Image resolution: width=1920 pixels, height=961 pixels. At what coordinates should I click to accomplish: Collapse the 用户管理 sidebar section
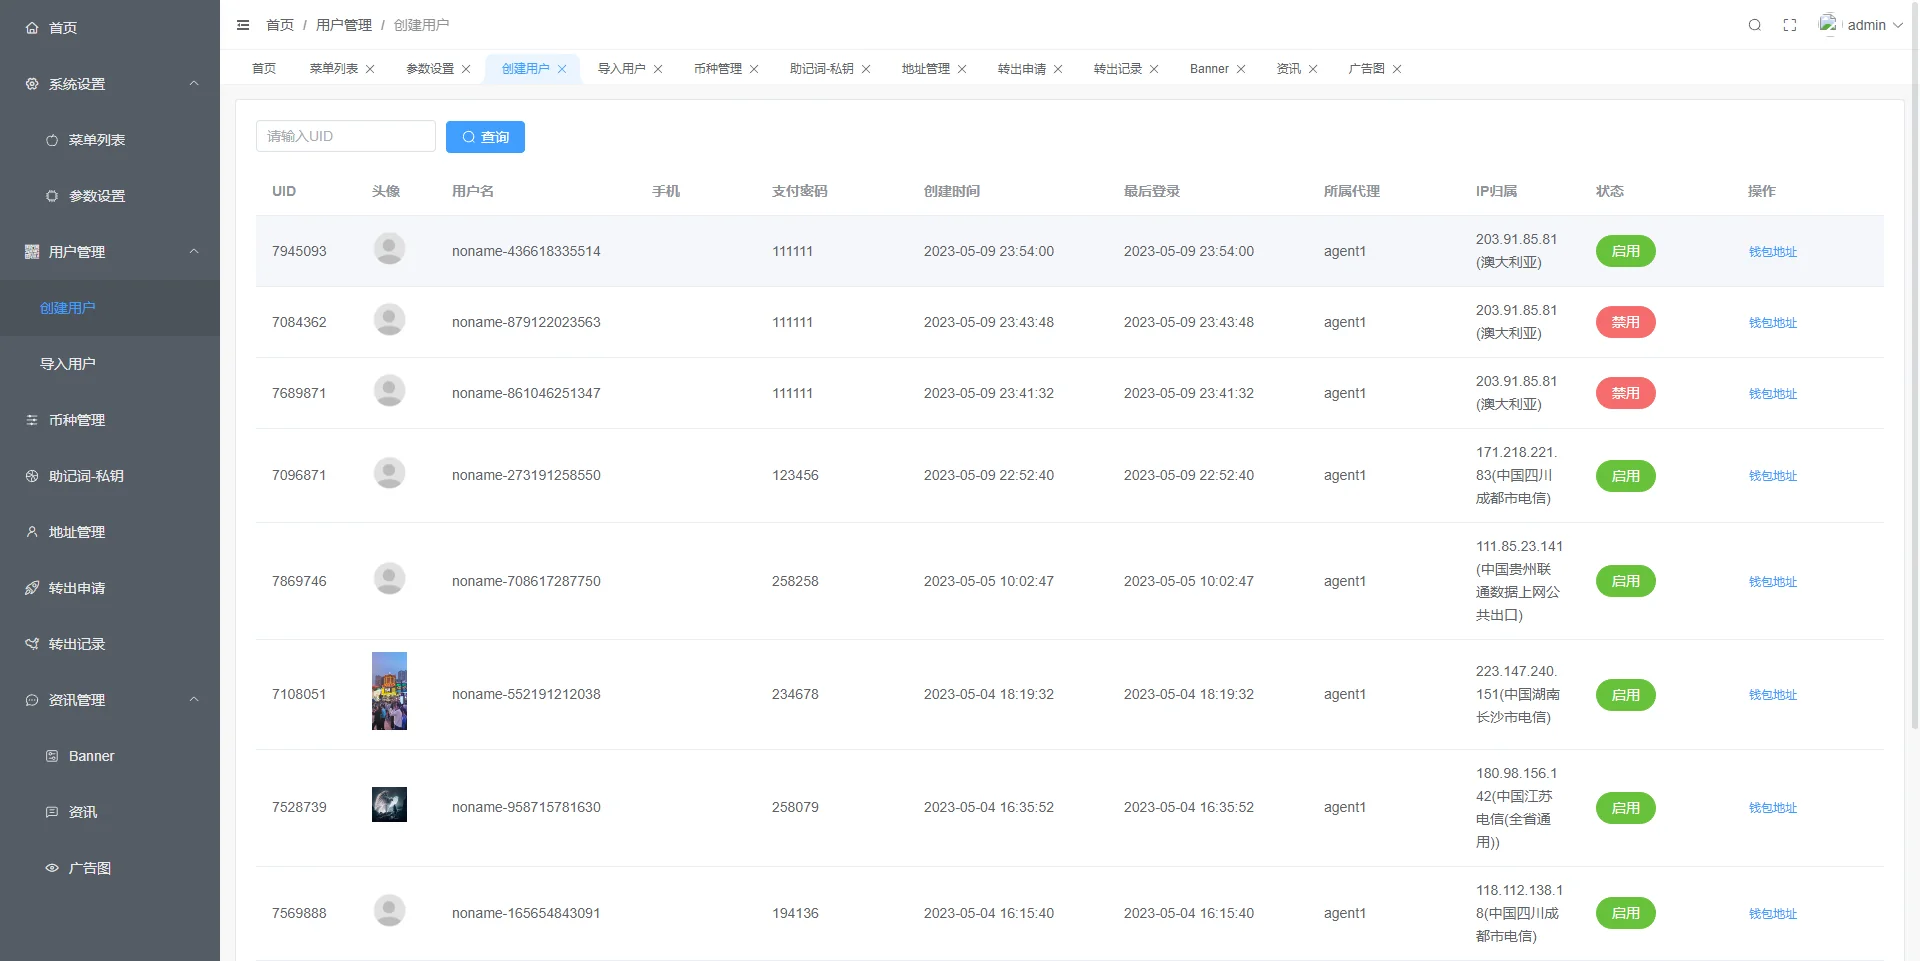click(194, 252)
